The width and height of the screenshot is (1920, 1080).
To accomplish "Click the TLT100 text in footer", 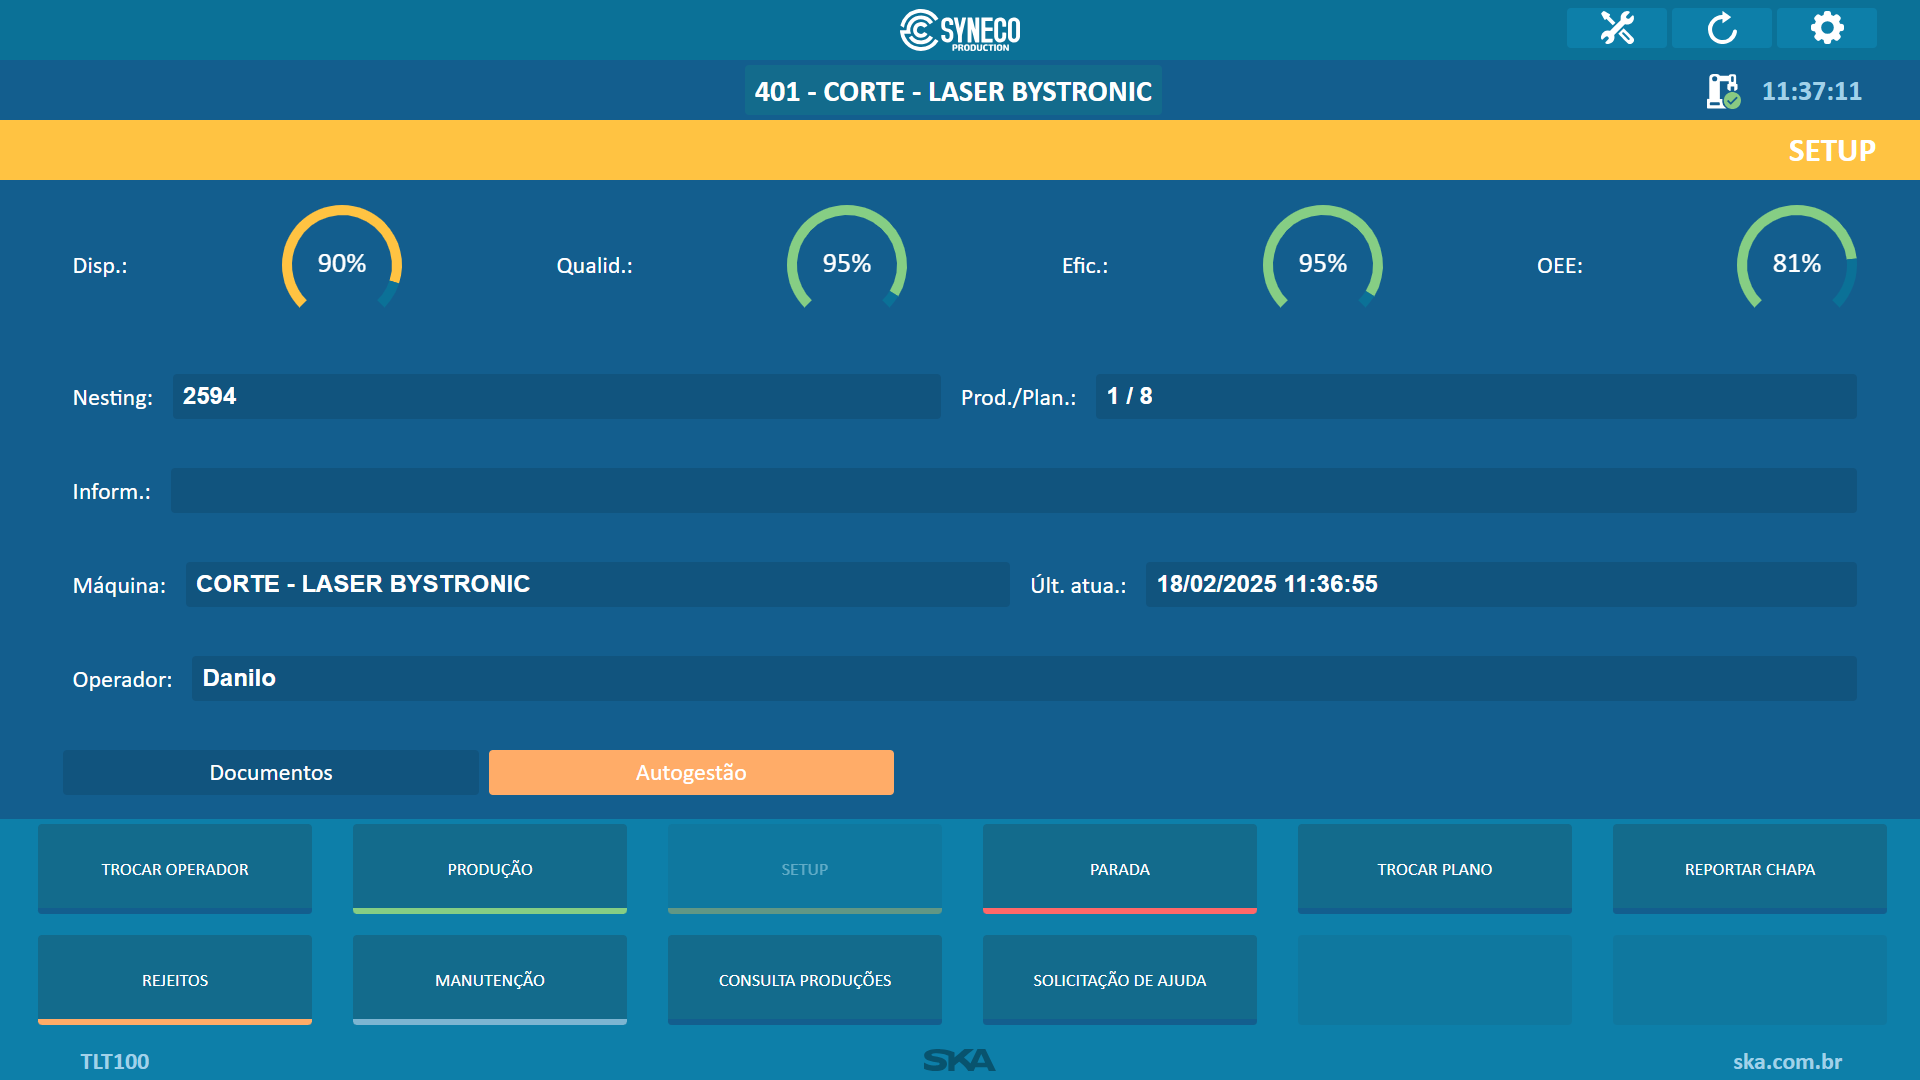I will click(115, 1061).
